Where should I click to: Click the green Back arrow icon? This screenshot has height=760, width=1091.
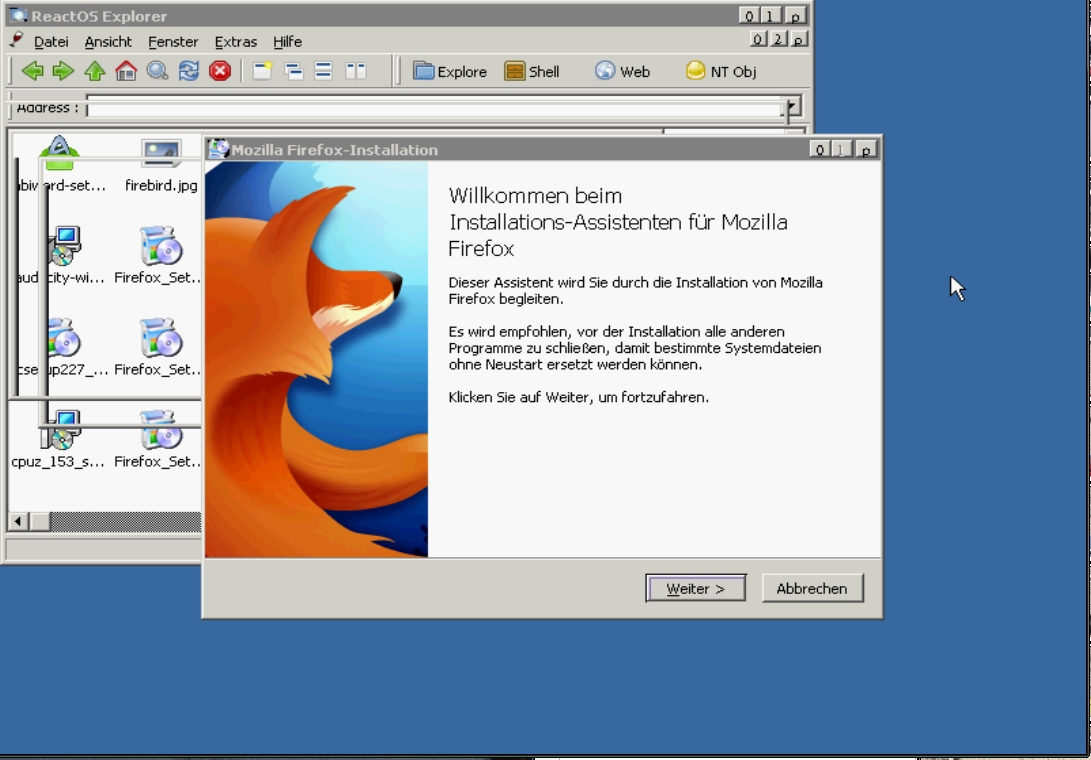32,71
